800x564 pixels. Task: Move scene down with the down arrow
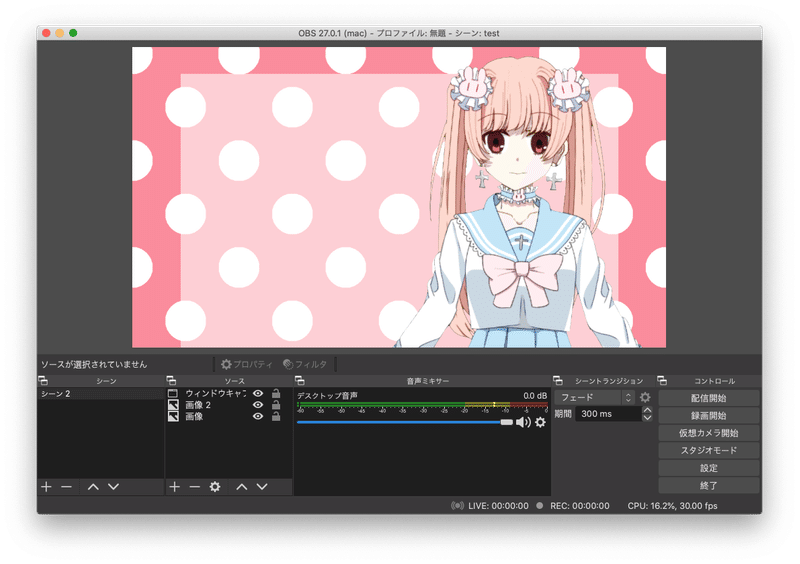[113, 487]
